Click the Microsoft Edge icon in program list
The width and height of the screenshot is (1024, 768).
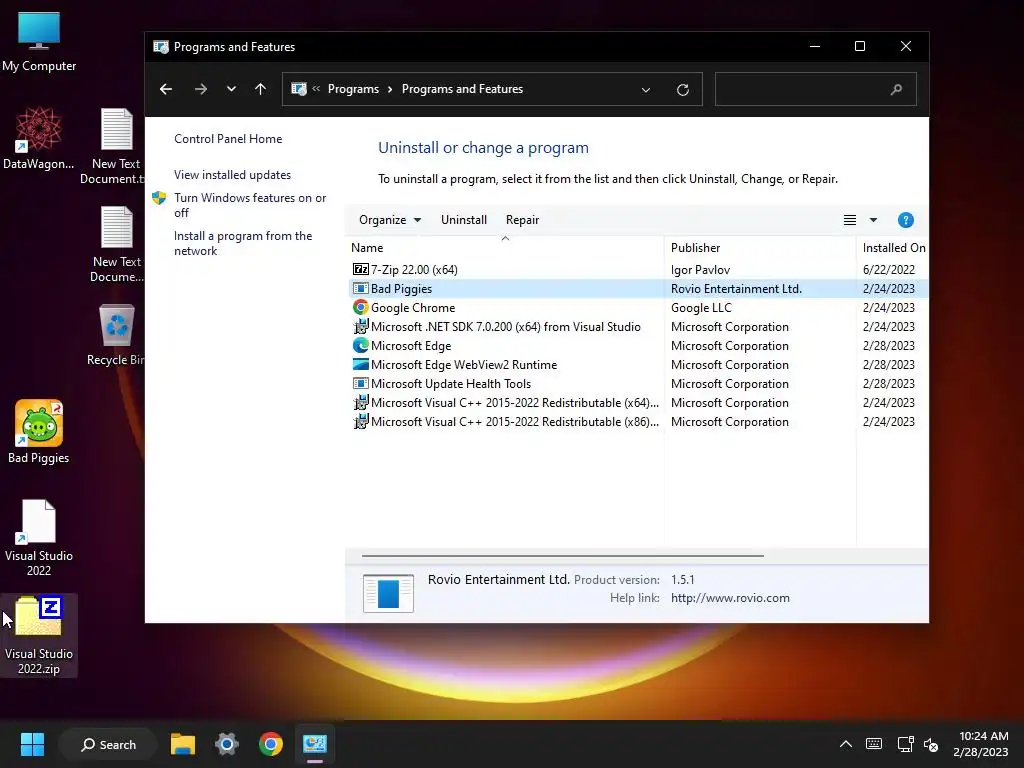pyautogui.click(x=360, y=345)
